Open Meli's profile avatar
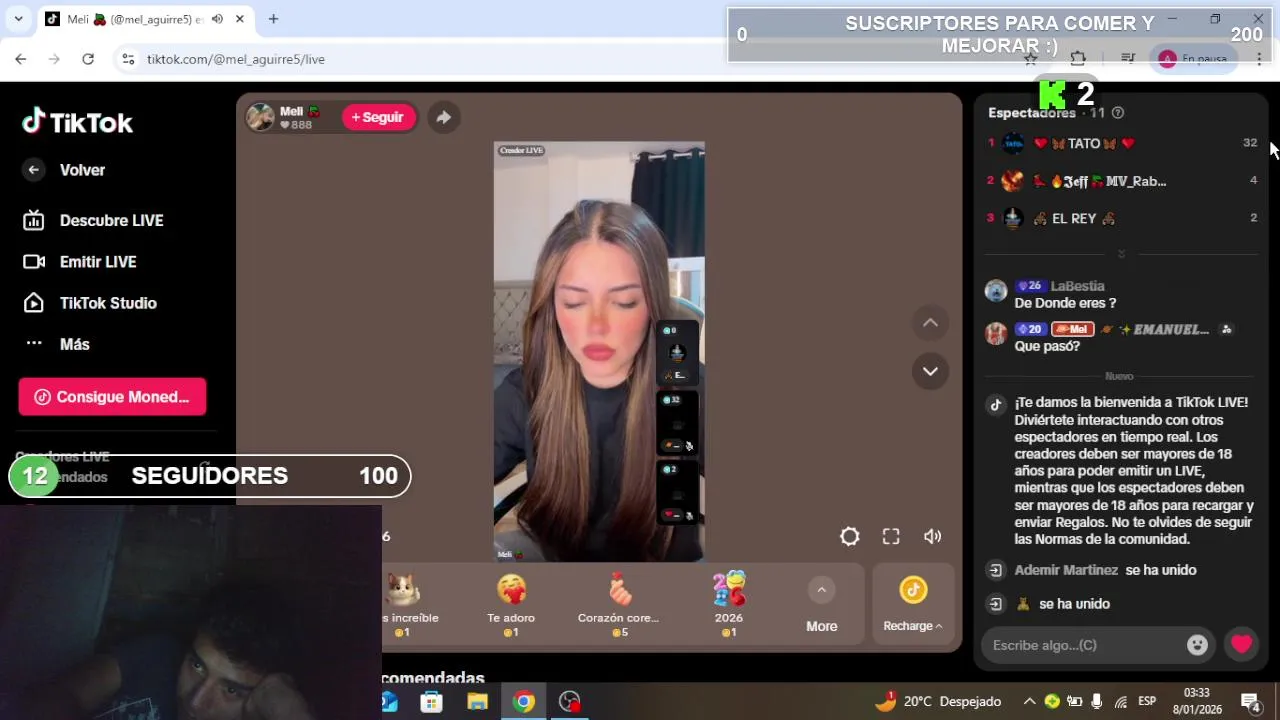Viewport: 1280px width, 720px height. (260, 117)
